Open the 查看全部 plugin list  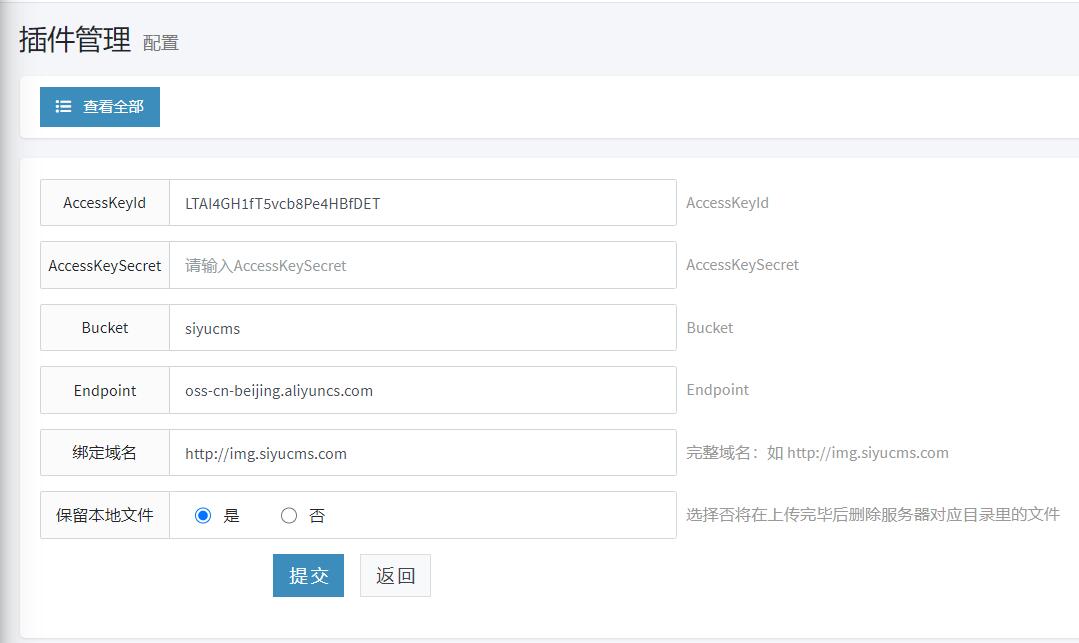coord(100,107)
